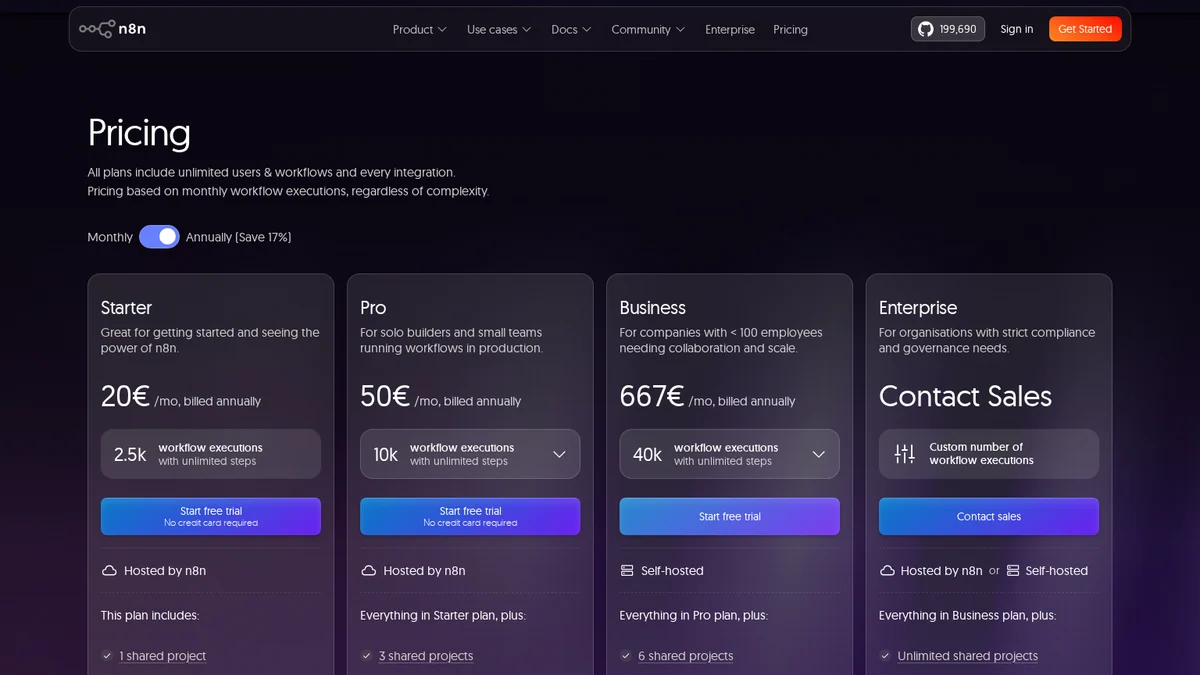This screenshot has width=1200, height=675.
Task: Open the Enterprise nav item
Action: coord(730,29)
